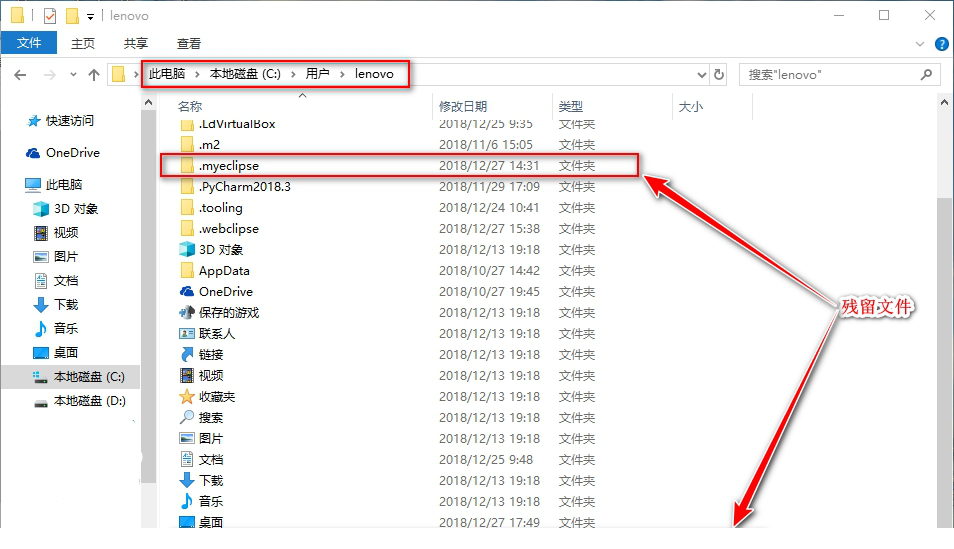Select the .m2 folder icon

[x=187, y=144]
